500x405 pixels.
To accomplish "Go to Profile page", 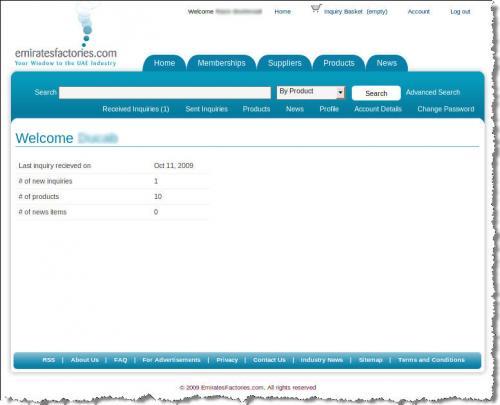I will click(x=329, y=109).
